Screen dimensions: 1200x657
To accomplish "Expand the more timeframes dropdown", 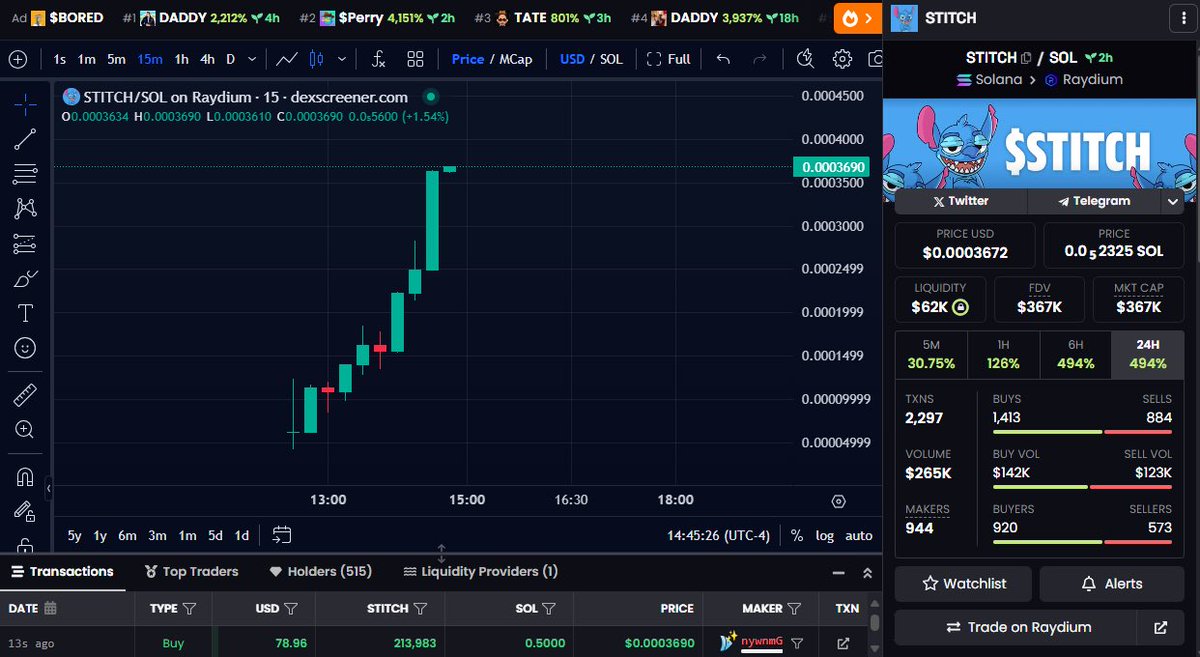I will (252, 59).
